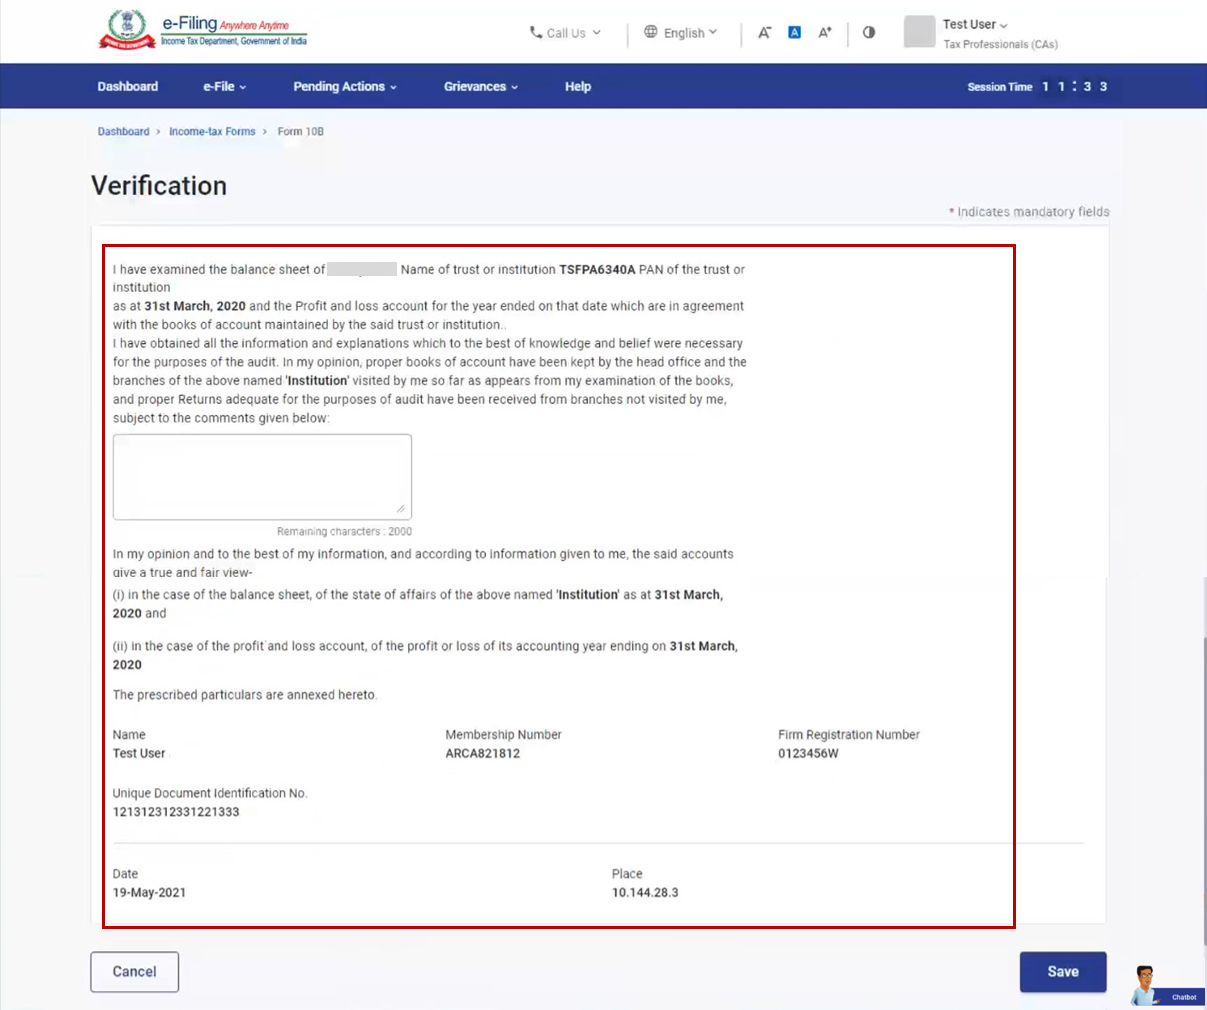Click the e-Filing Income Tax Department logo

pos(200,30)
